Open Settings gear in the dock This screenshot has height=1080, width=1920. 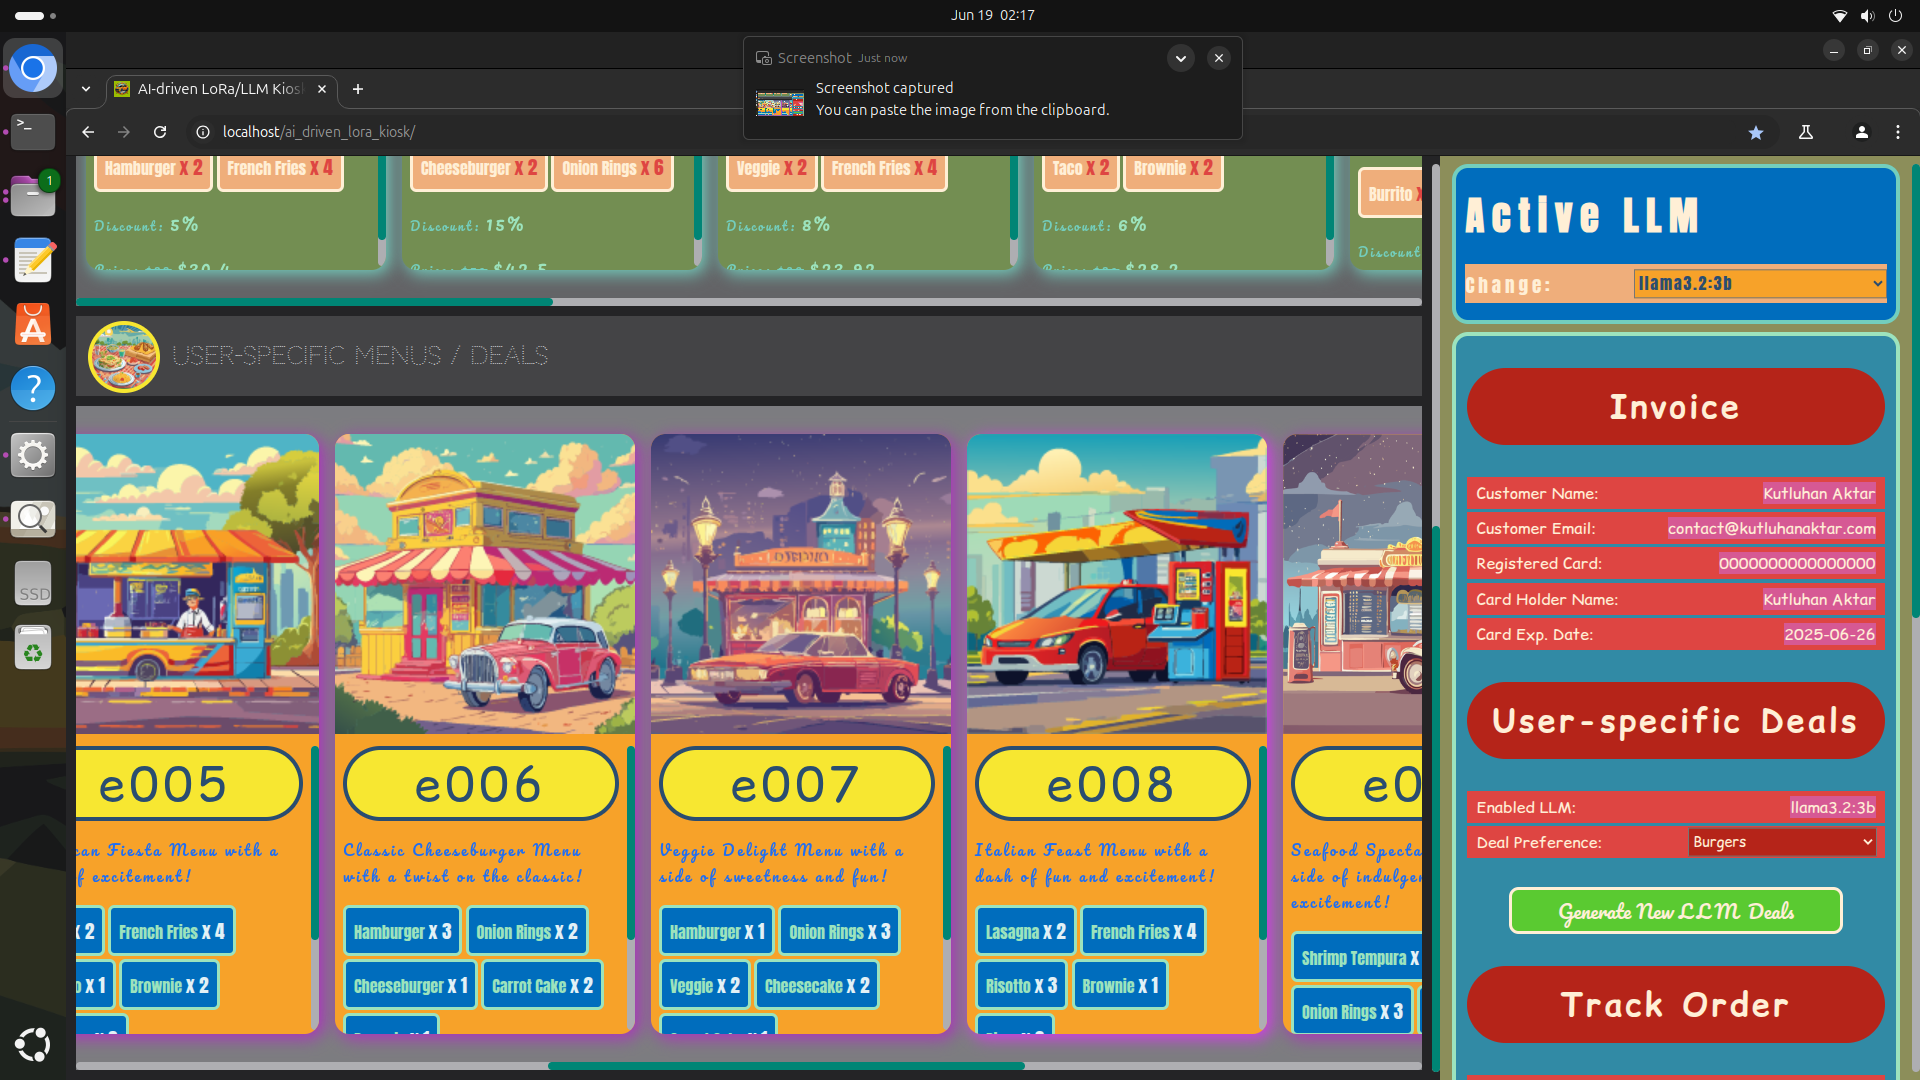pos(33,455)
